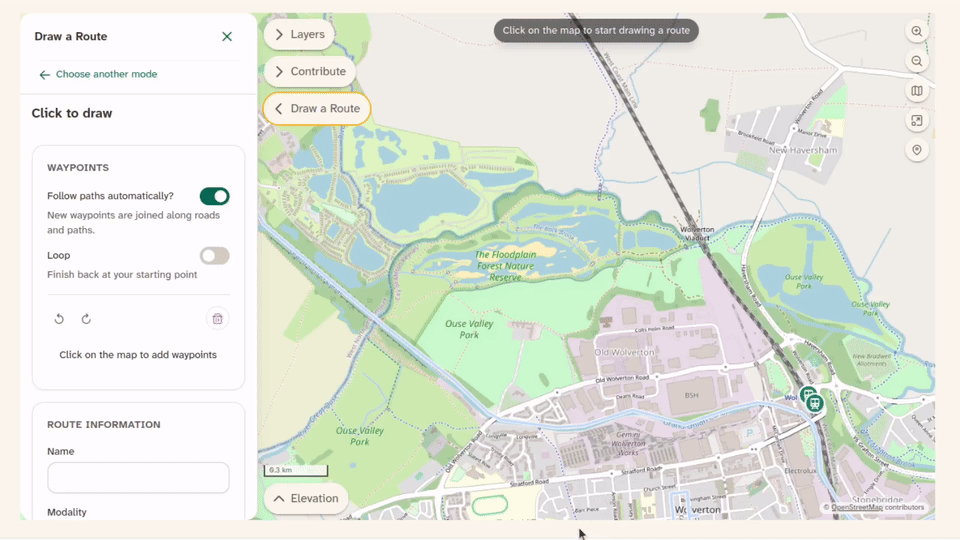Screen dimensions: 960x540
Task: Click the Stonebridge map label
Action: coord(877,500)
